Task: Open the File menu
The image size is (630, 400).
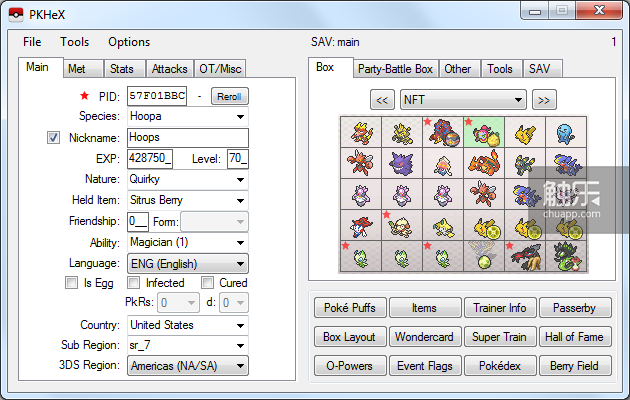Action: click(x=32, y=42)
